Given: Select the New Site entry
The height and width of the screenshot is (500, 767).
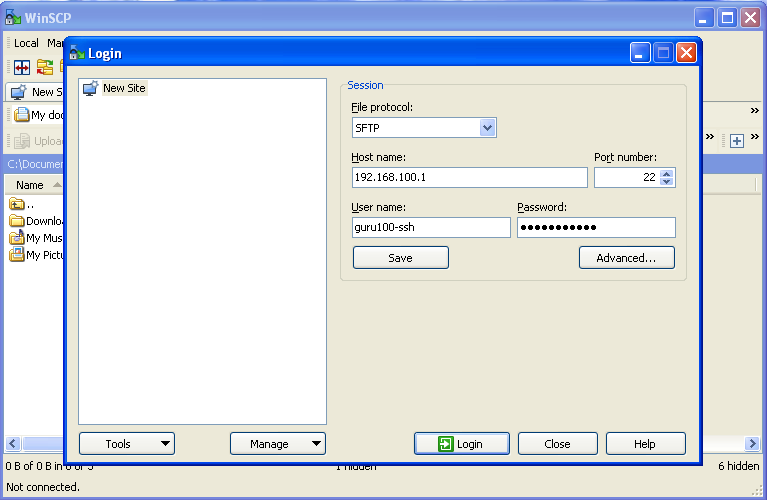Looking at the screenshot, I should click(x=124, y=88).
